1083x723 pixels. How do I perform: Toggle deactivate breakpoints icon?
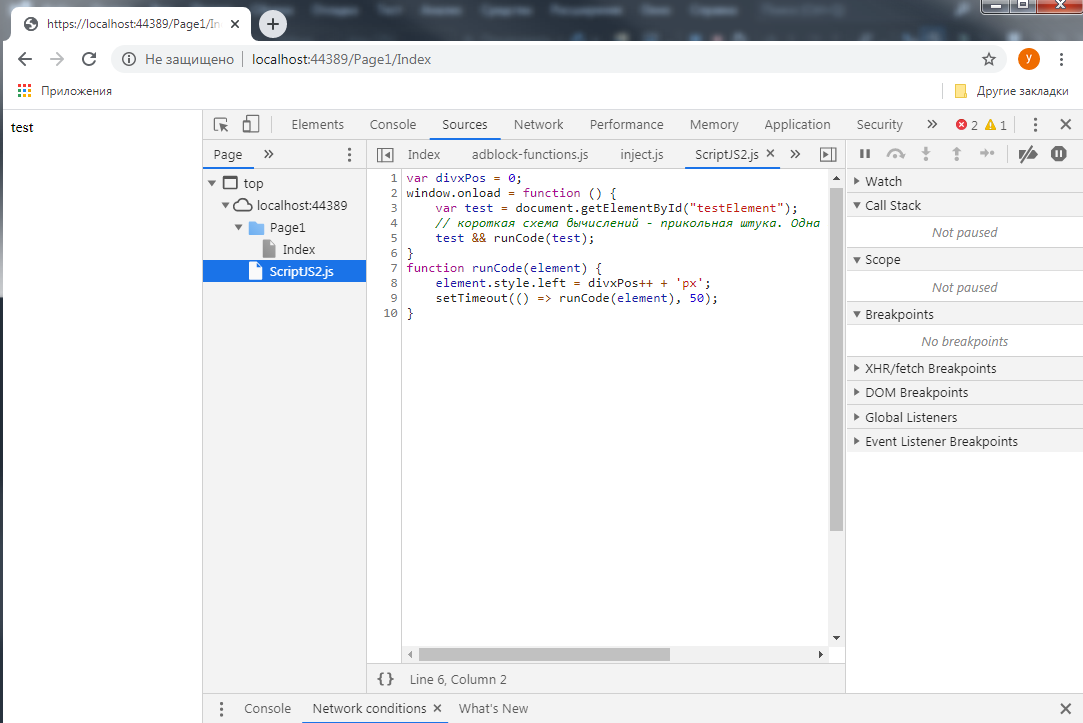(1027, 154)
